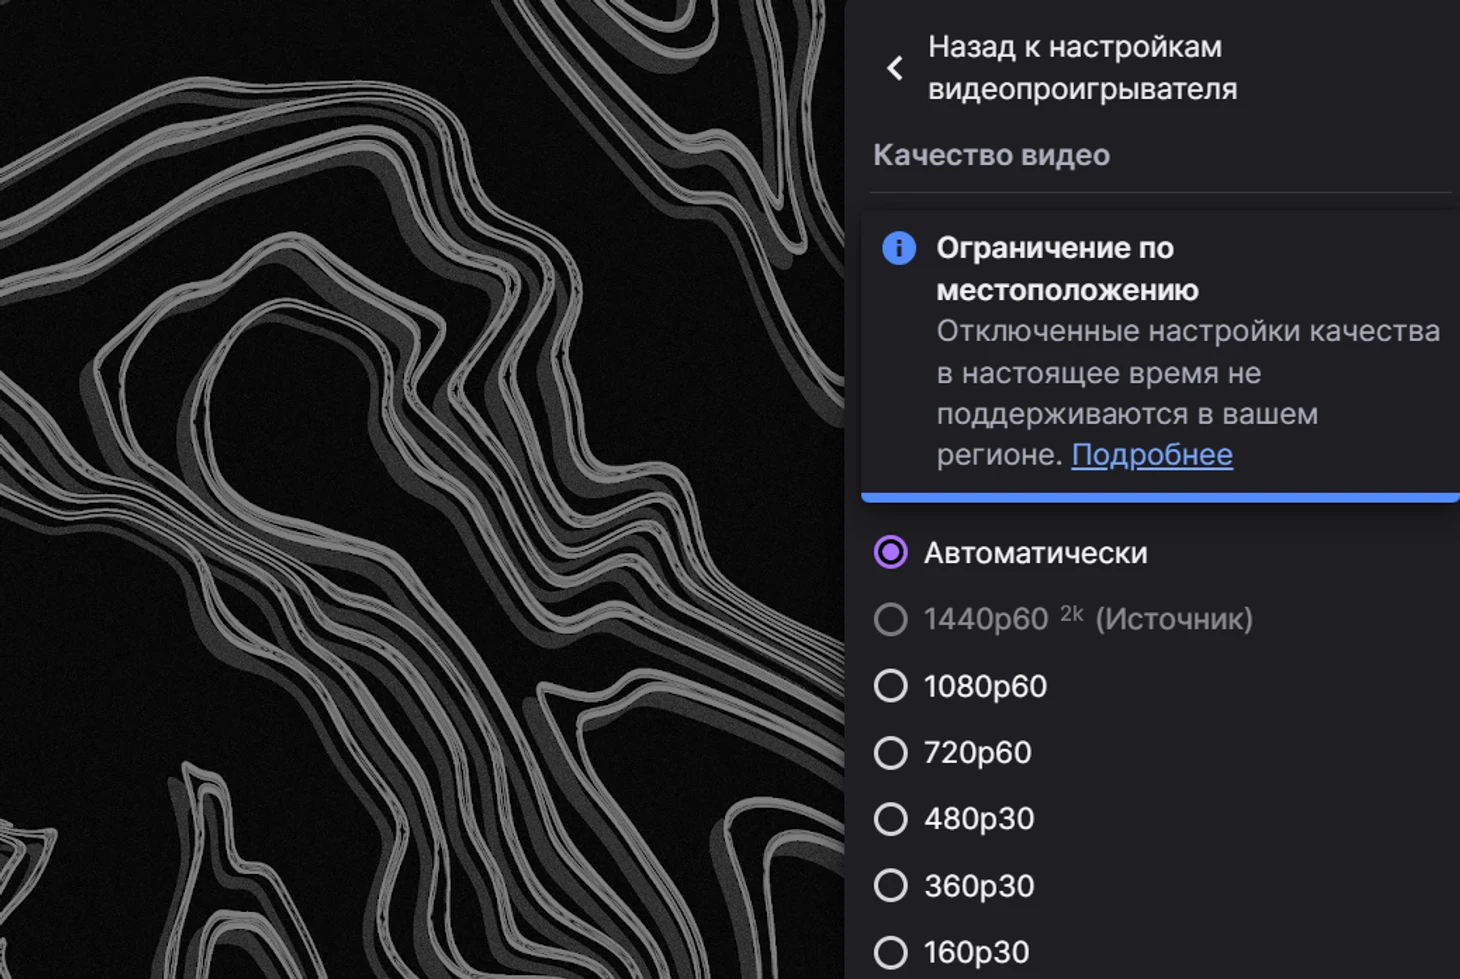Viewport: 1460px width, 979px height.
Task: Choose the 1080p60 quality radio button
Action: (x=890, y=686)
